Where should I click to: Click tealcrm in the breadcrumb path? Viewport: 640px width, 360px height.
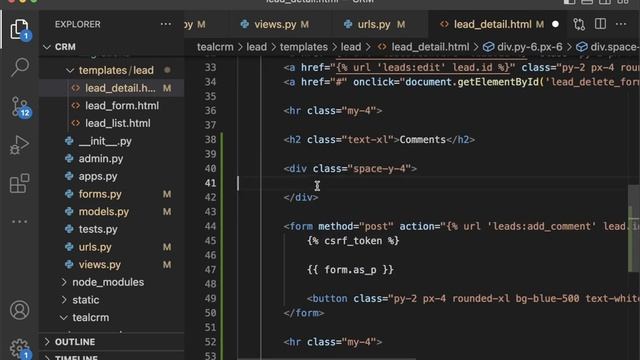[215, 47]
